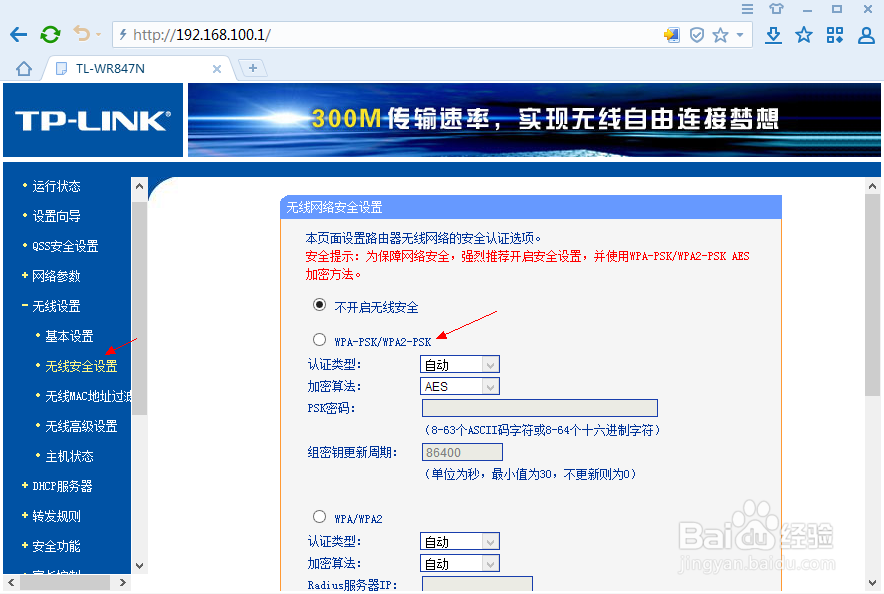Click the main page vertical scrollbar thumb
884x594 pixels.
click(x=872, y=295)
